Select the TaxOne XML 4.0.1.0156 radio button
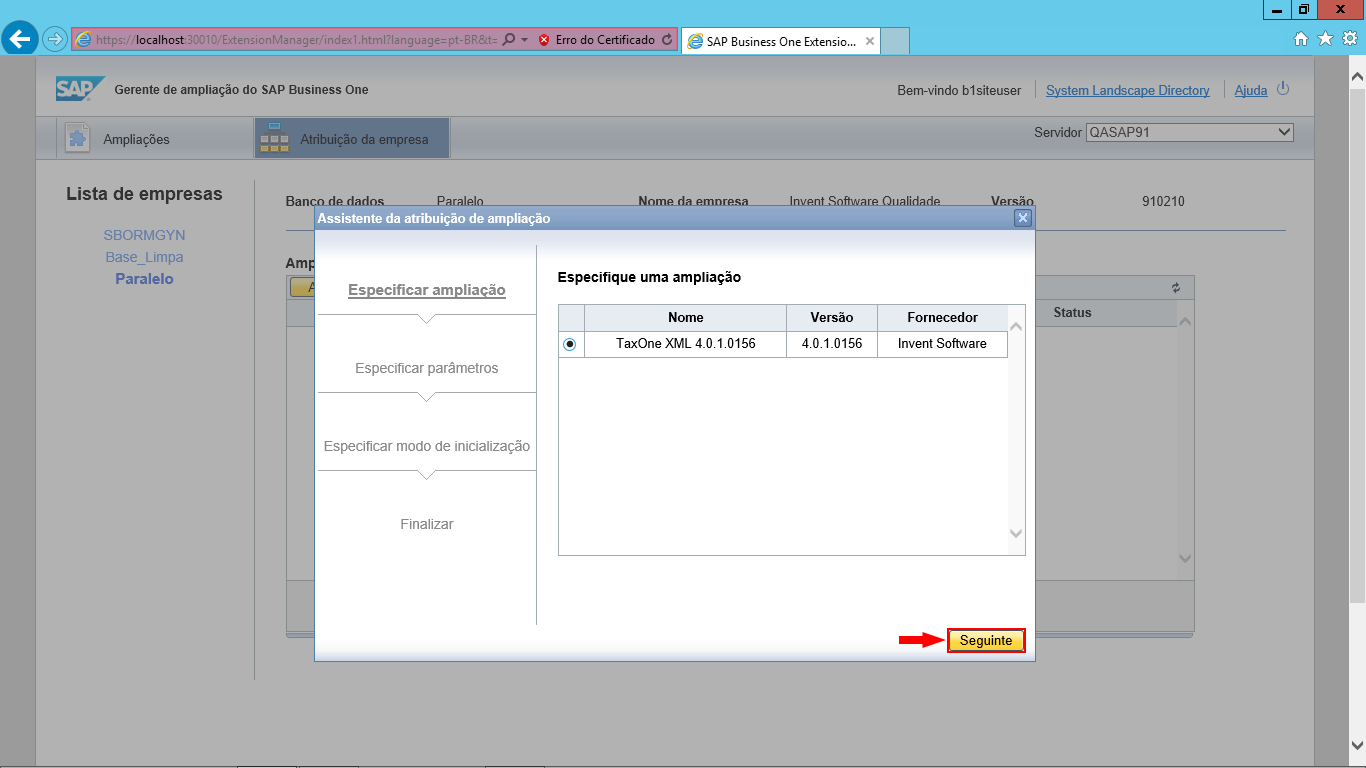 pos(570,344)
